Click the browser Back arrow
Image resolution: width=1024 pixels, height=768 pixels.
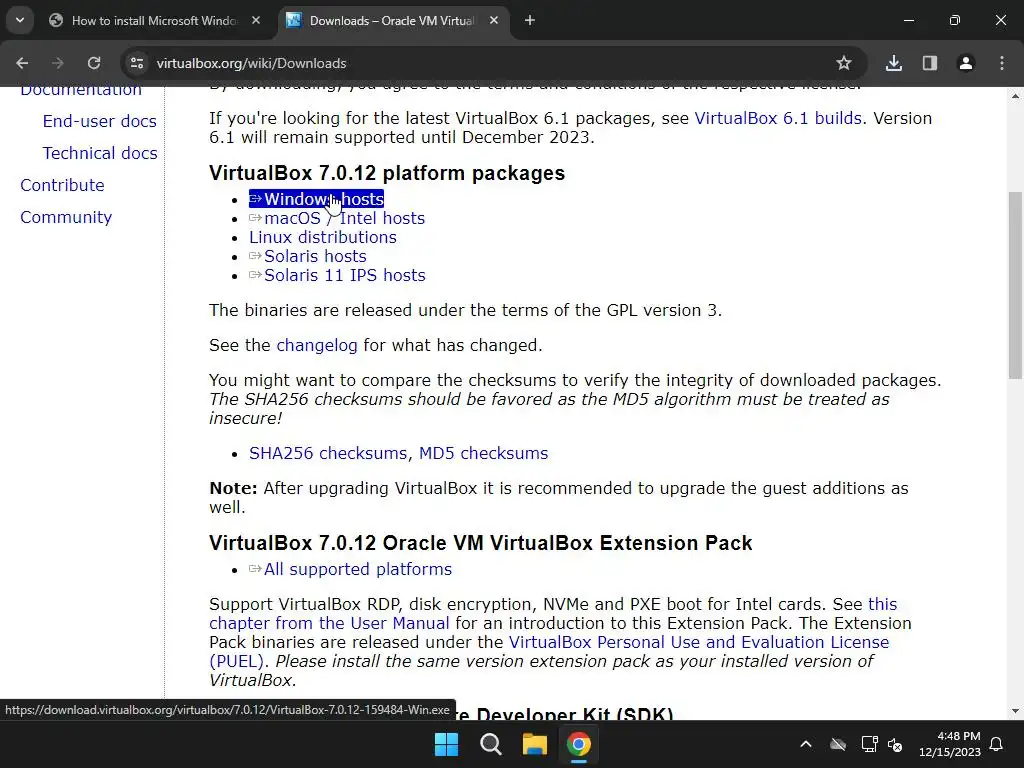coord(22,63)
